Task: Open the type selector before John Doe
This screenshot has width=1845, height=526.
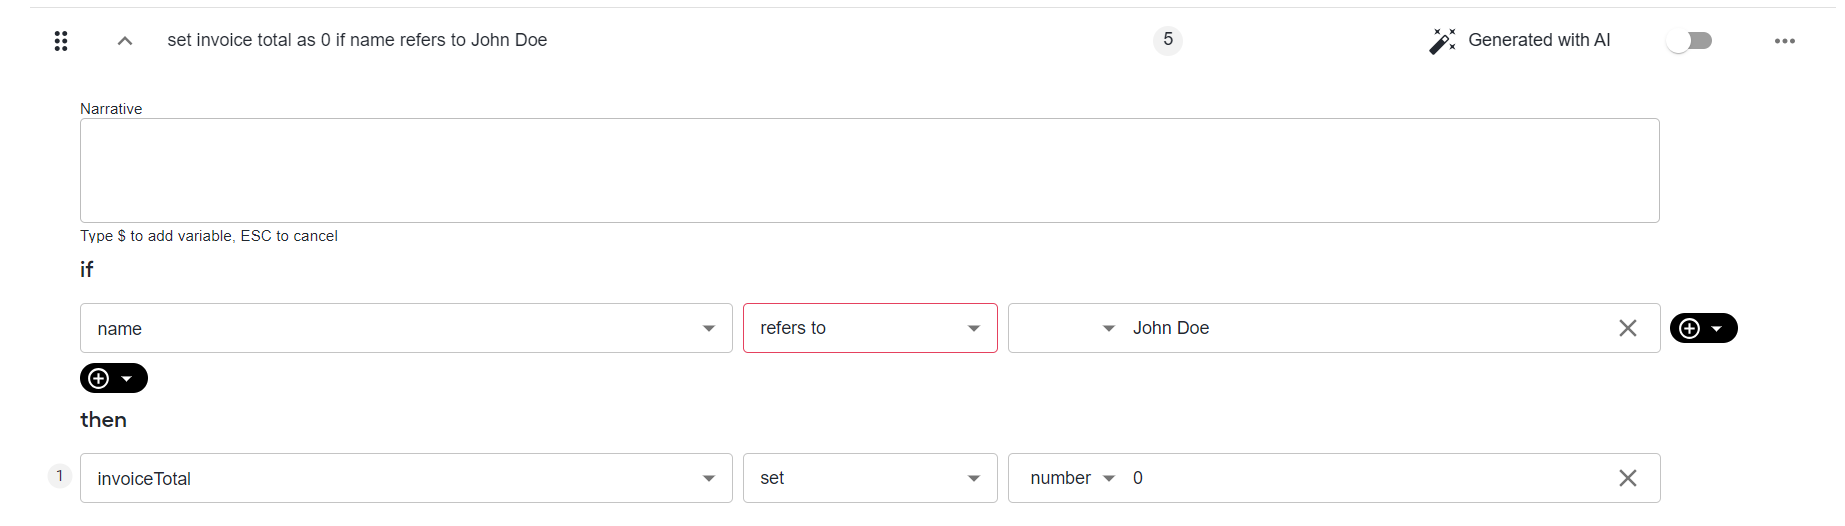Action: coord(1108,328)
